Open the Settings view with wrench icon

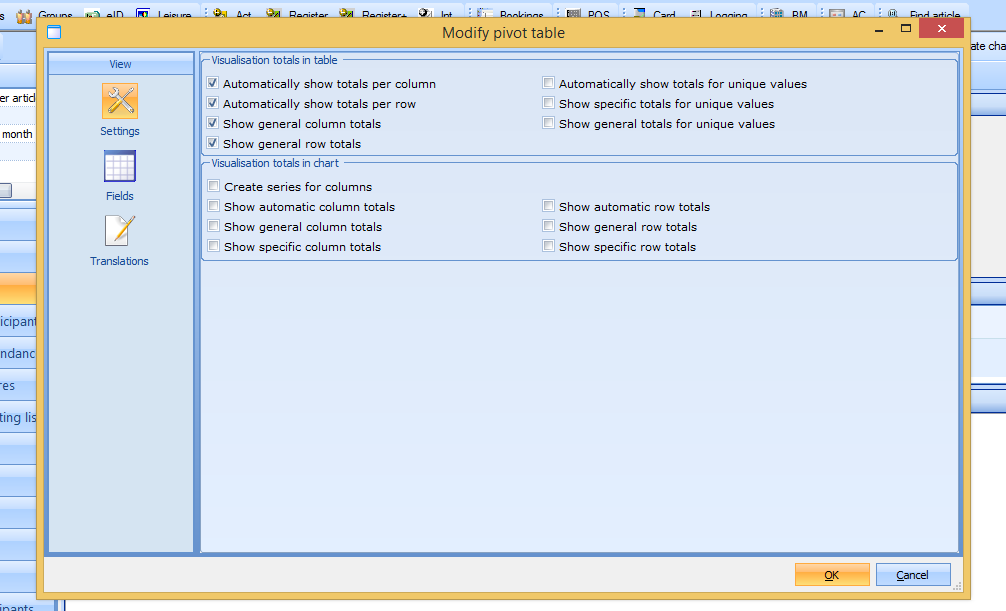[x=120, y=101]
